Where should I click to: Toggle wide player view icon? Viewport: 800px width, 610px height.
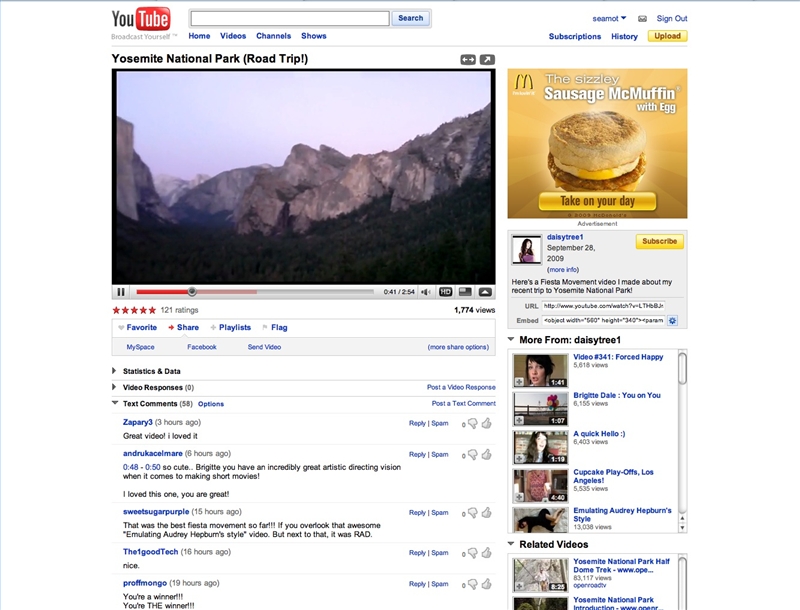pyautogui.click(x=468, y=60)
